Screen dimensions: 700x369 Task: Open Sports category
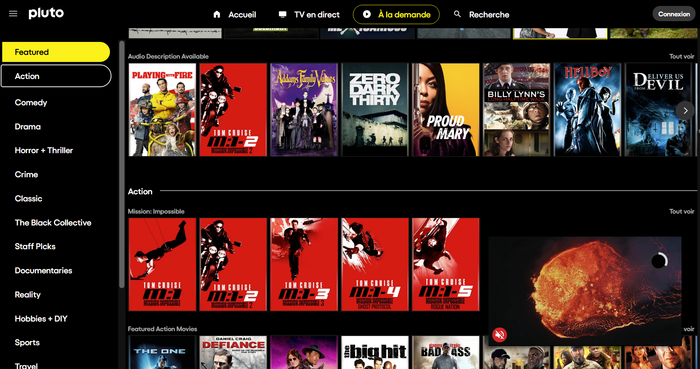point(27,343)
